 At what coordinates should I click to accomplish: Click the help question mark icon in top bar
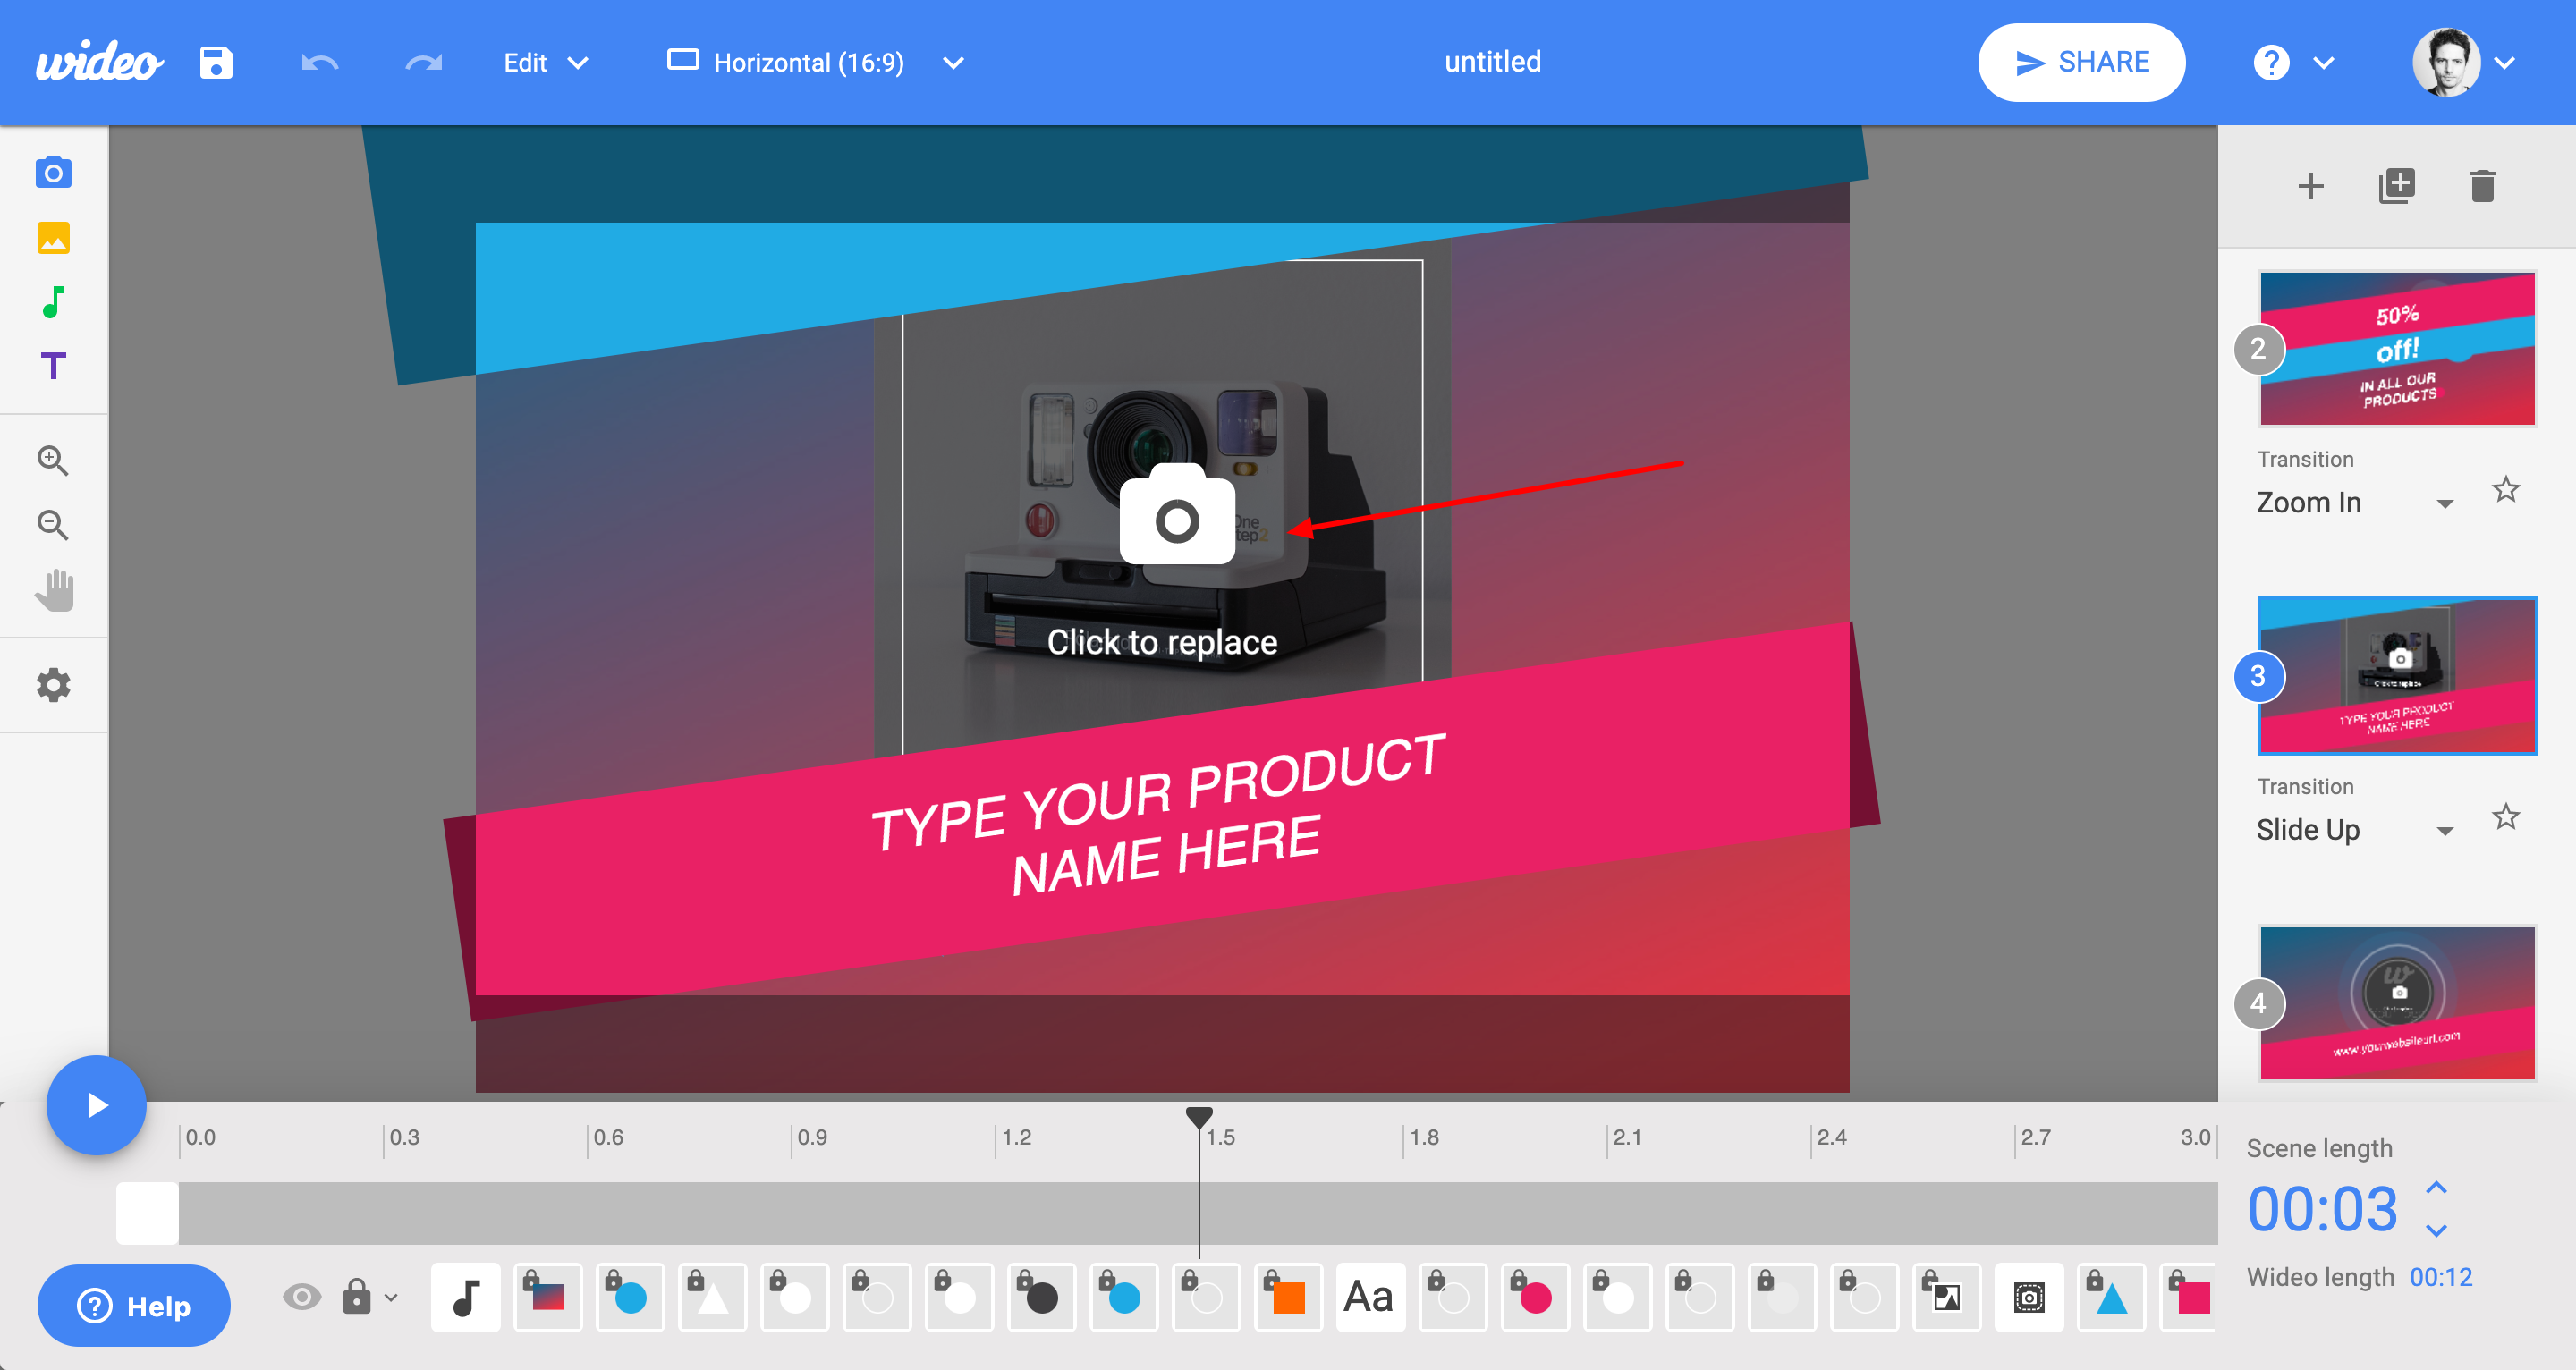2271,63
